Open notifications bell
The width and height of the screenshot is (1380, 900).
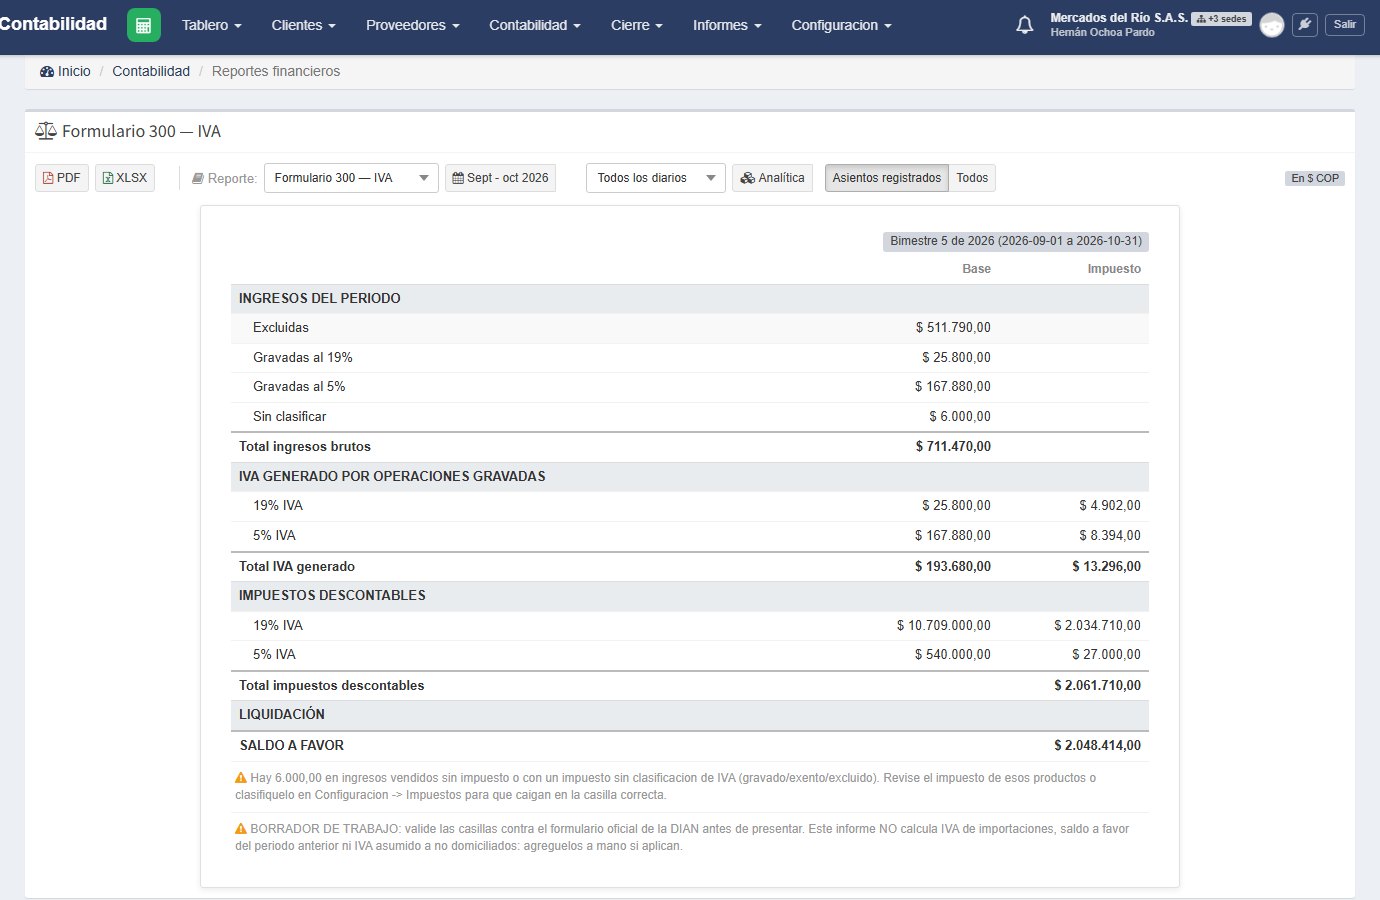point(1025,25)
